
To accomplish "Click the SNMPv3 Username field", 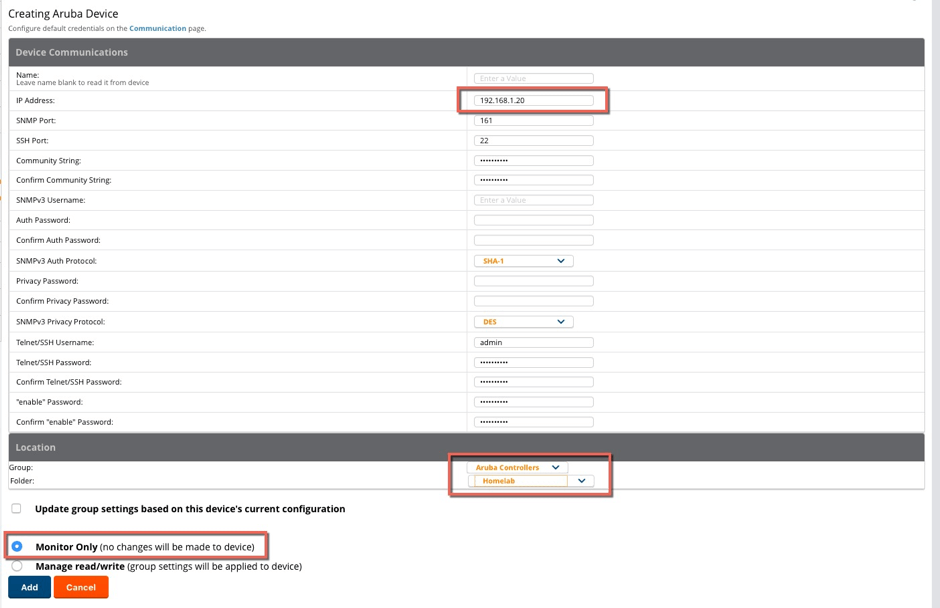I will point(533,200).
